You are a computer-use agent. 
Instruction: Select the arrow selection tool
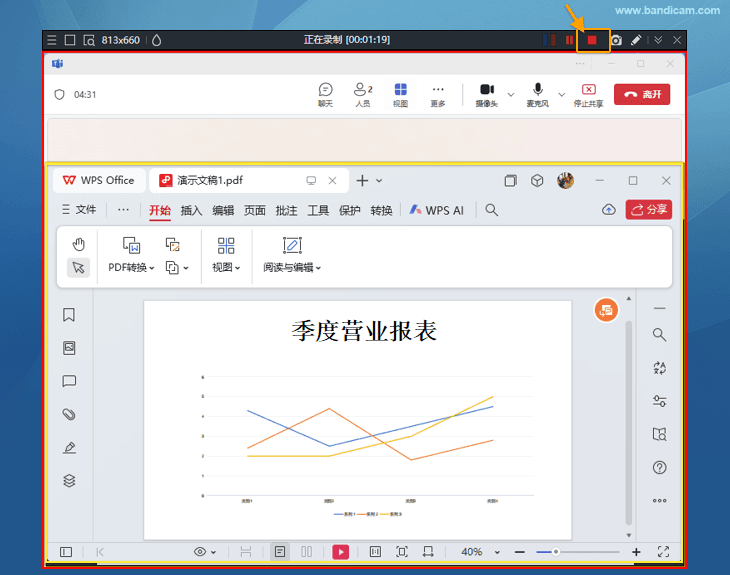coord(78,268)
